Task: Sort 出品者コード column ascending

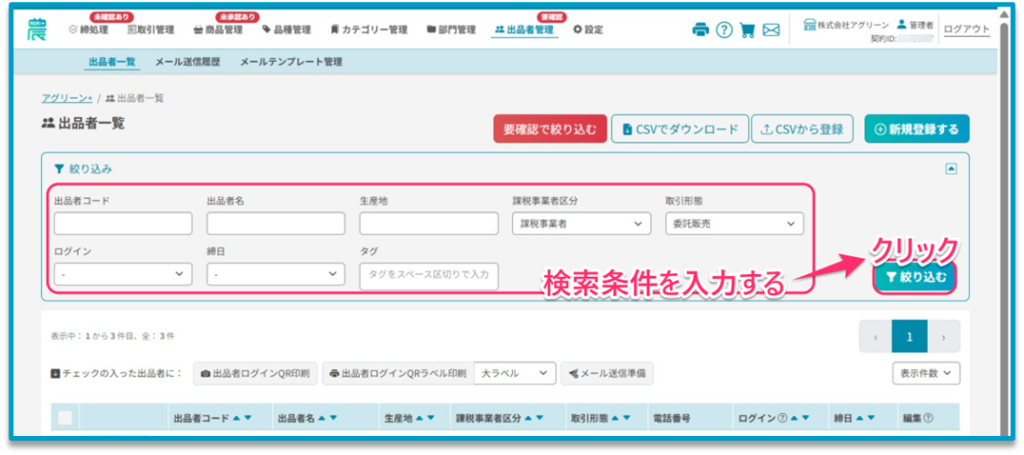Action: click(x=236, y=418)
